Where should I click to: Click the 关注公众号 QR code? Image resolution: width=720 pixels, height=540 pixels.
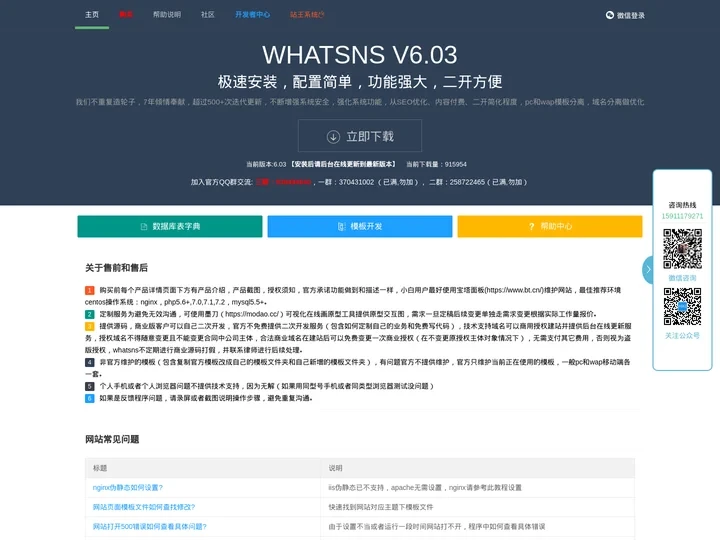[682, 307]
